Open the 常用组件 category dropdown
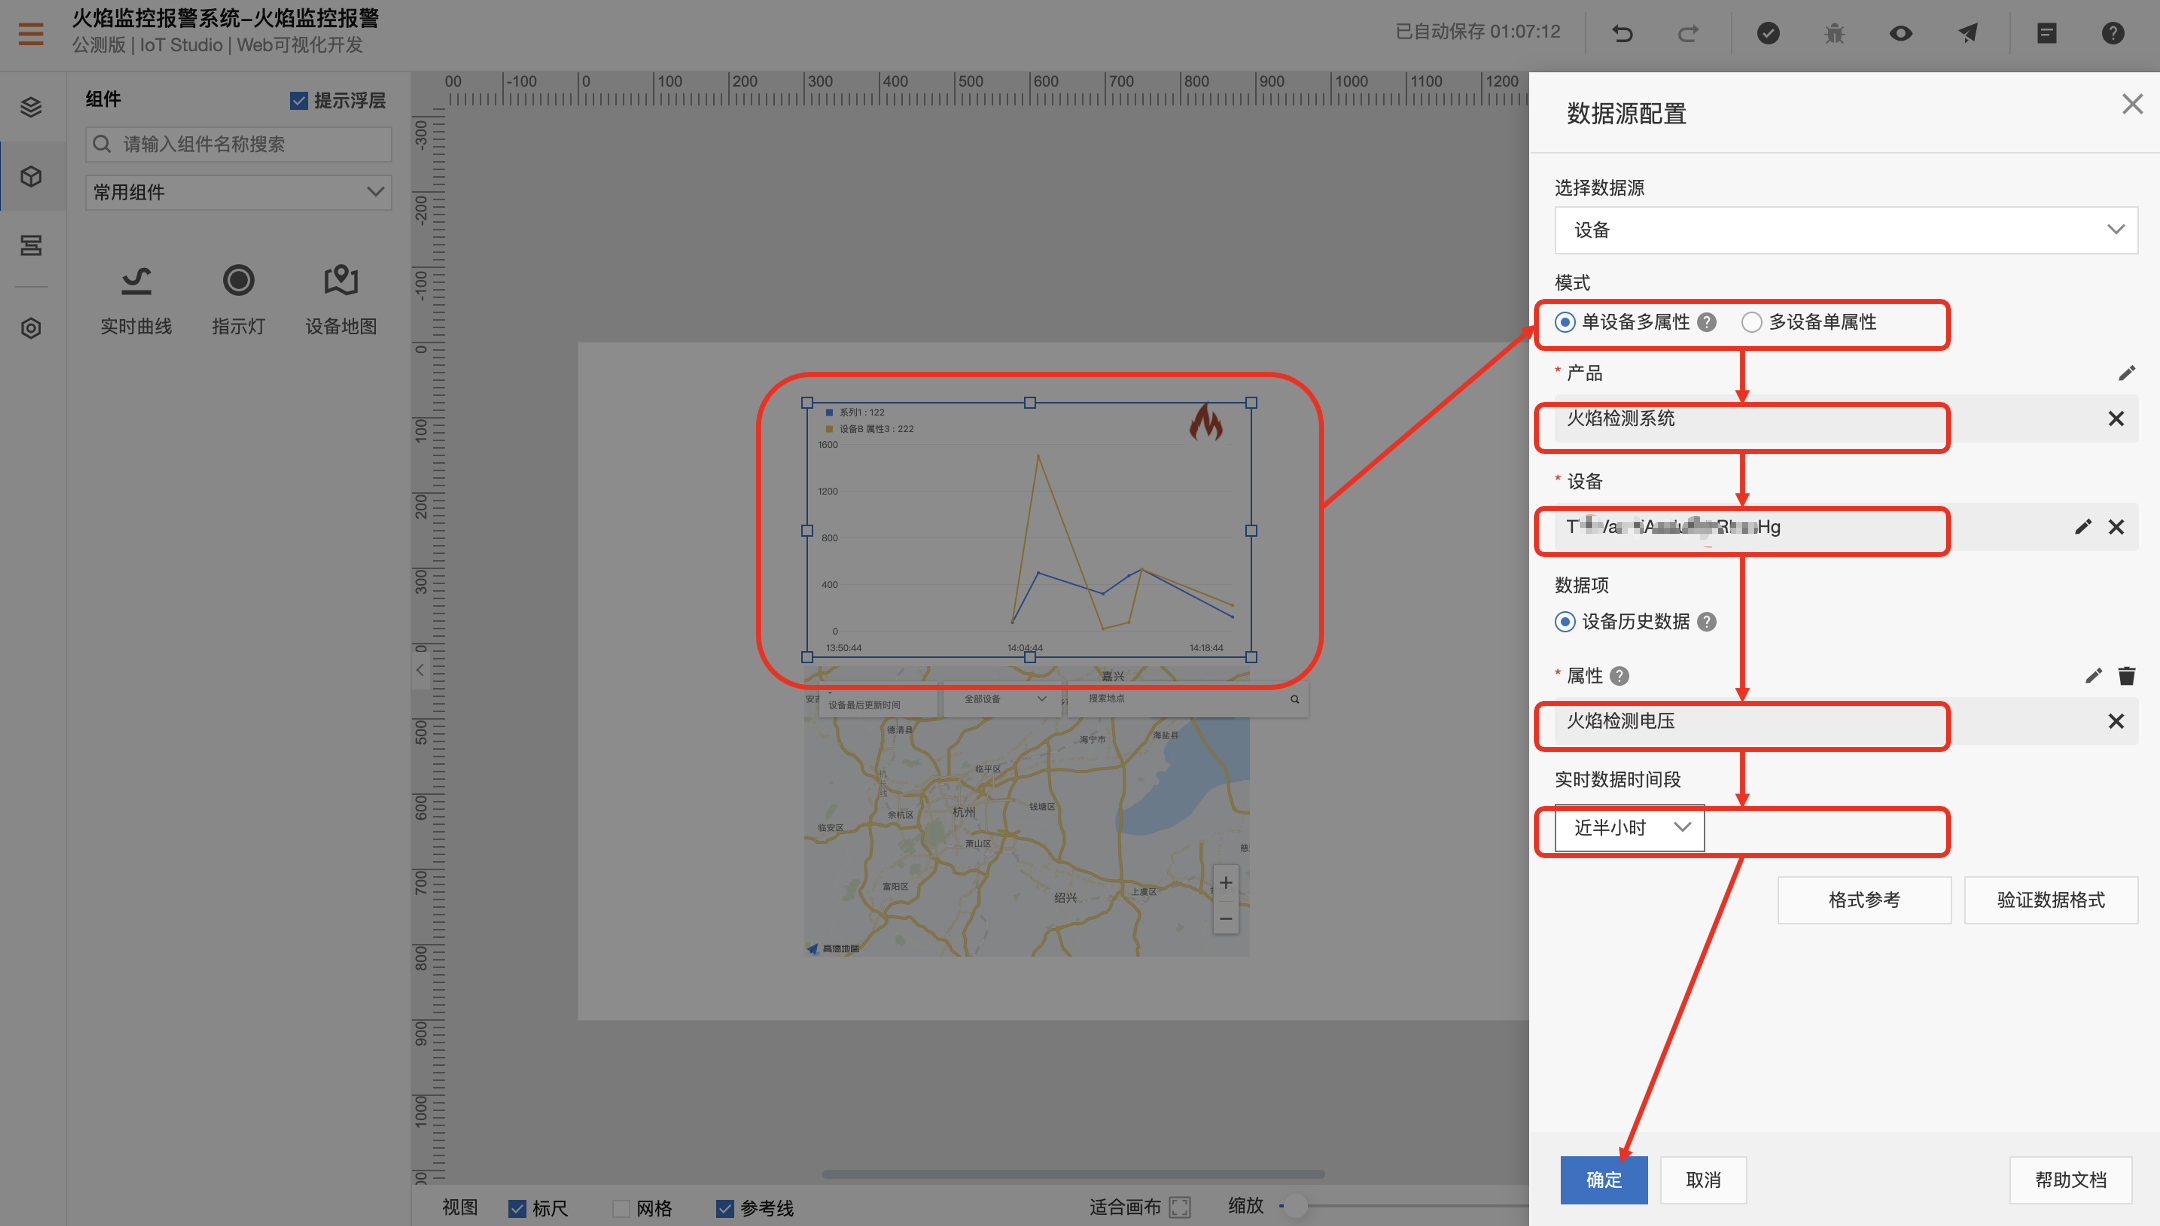This screenshot has width=2160, height=1226. pos(238,192)
